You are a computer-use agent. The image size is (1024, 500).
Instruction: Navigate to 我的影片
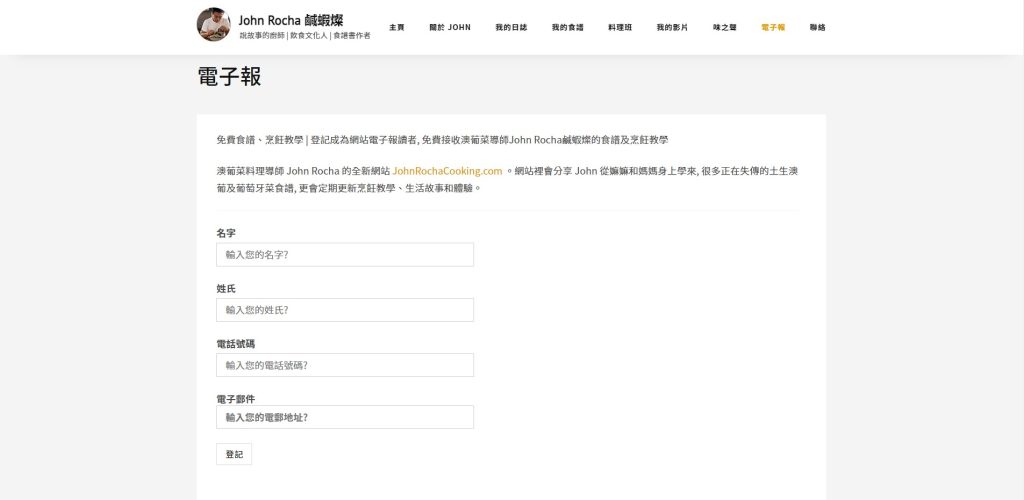672,27
